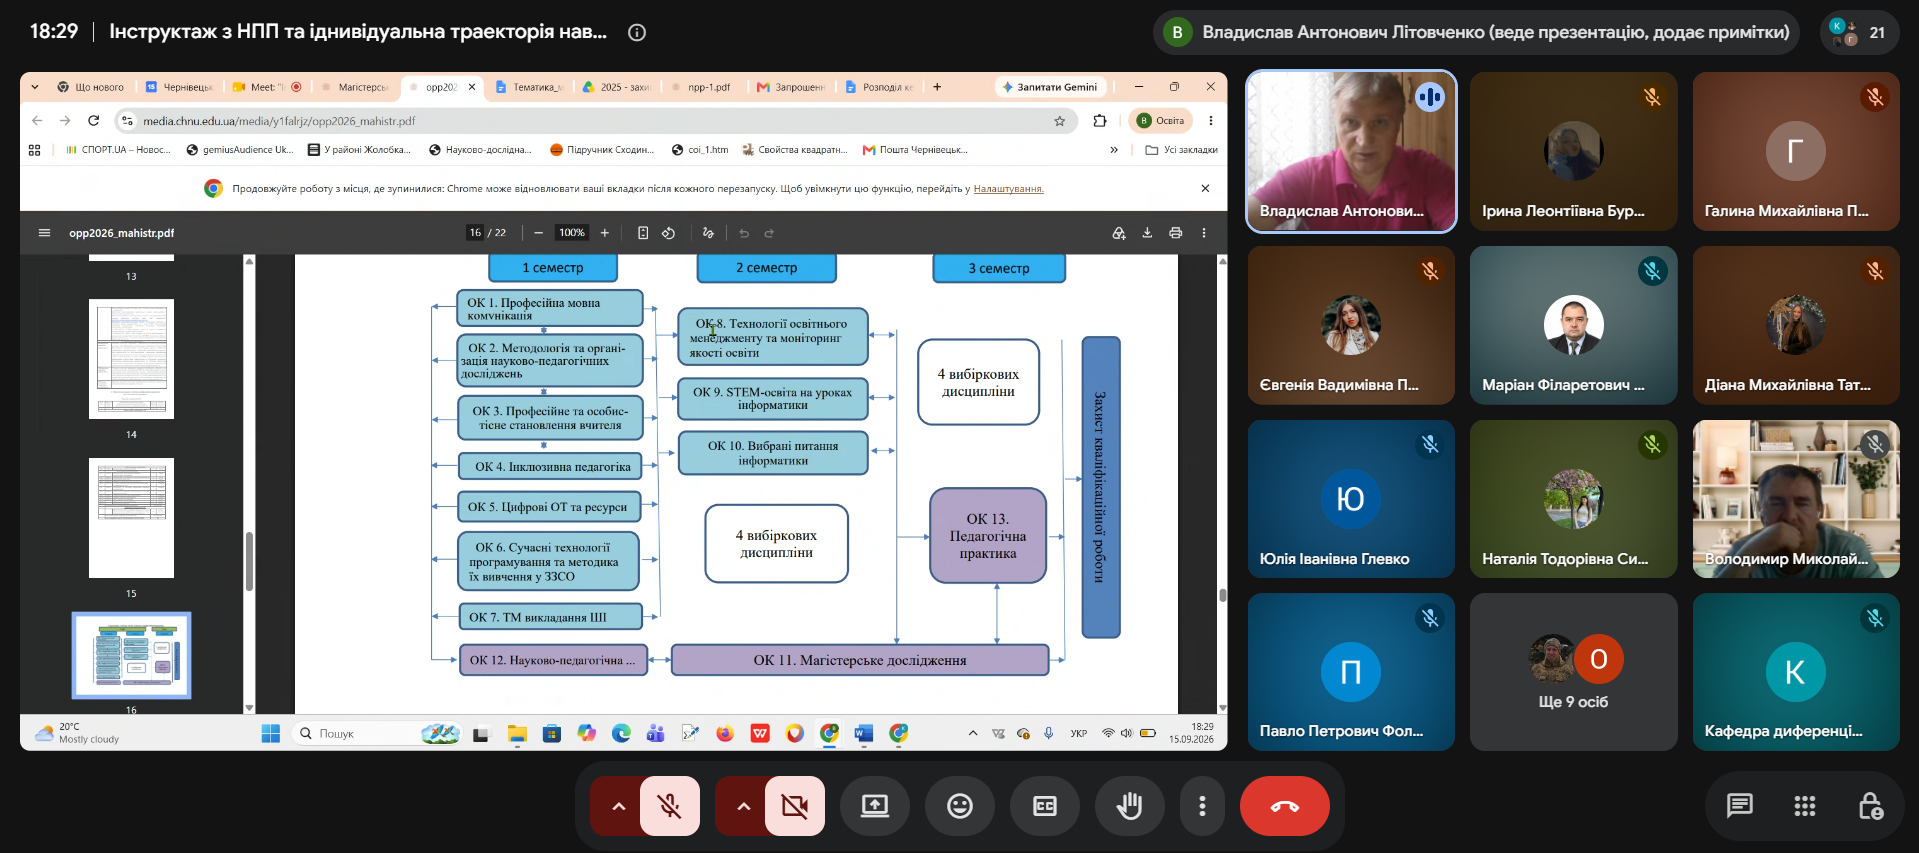Image resolution: width=1919 pixels, height=853 pixels.
Task: Download the PDF file icon
Action: pyautogui.click(x=1147, y=233)
